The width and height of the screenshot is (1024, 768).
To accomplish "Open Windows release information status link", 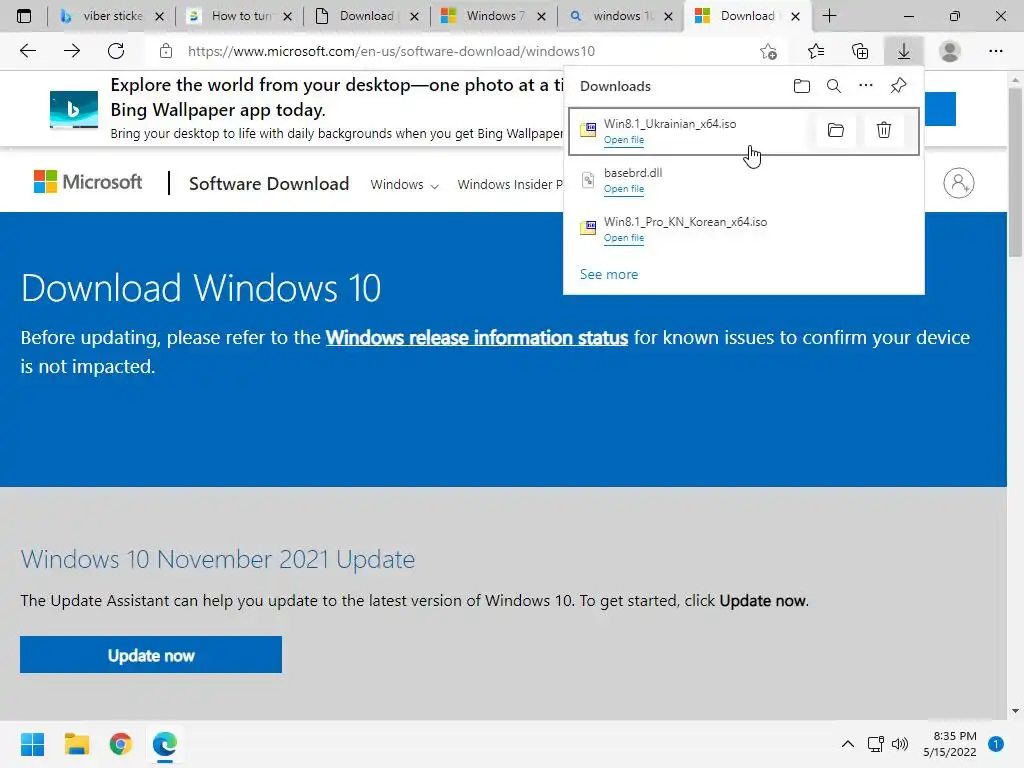I will 477,338.
